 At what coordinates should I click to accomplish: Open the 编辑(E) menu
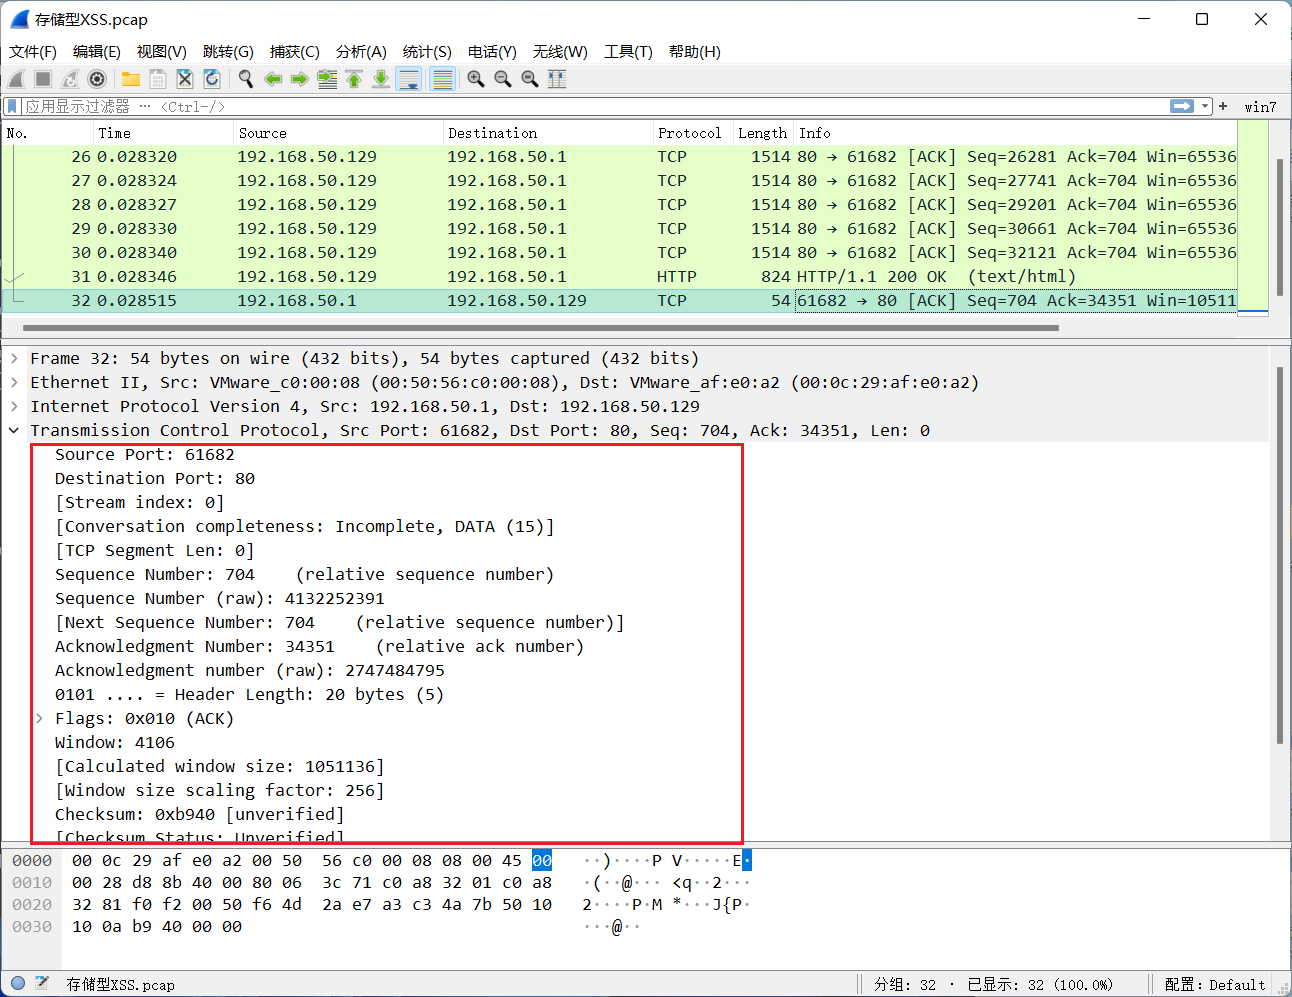pyautogui.click(x=97, y=52)
